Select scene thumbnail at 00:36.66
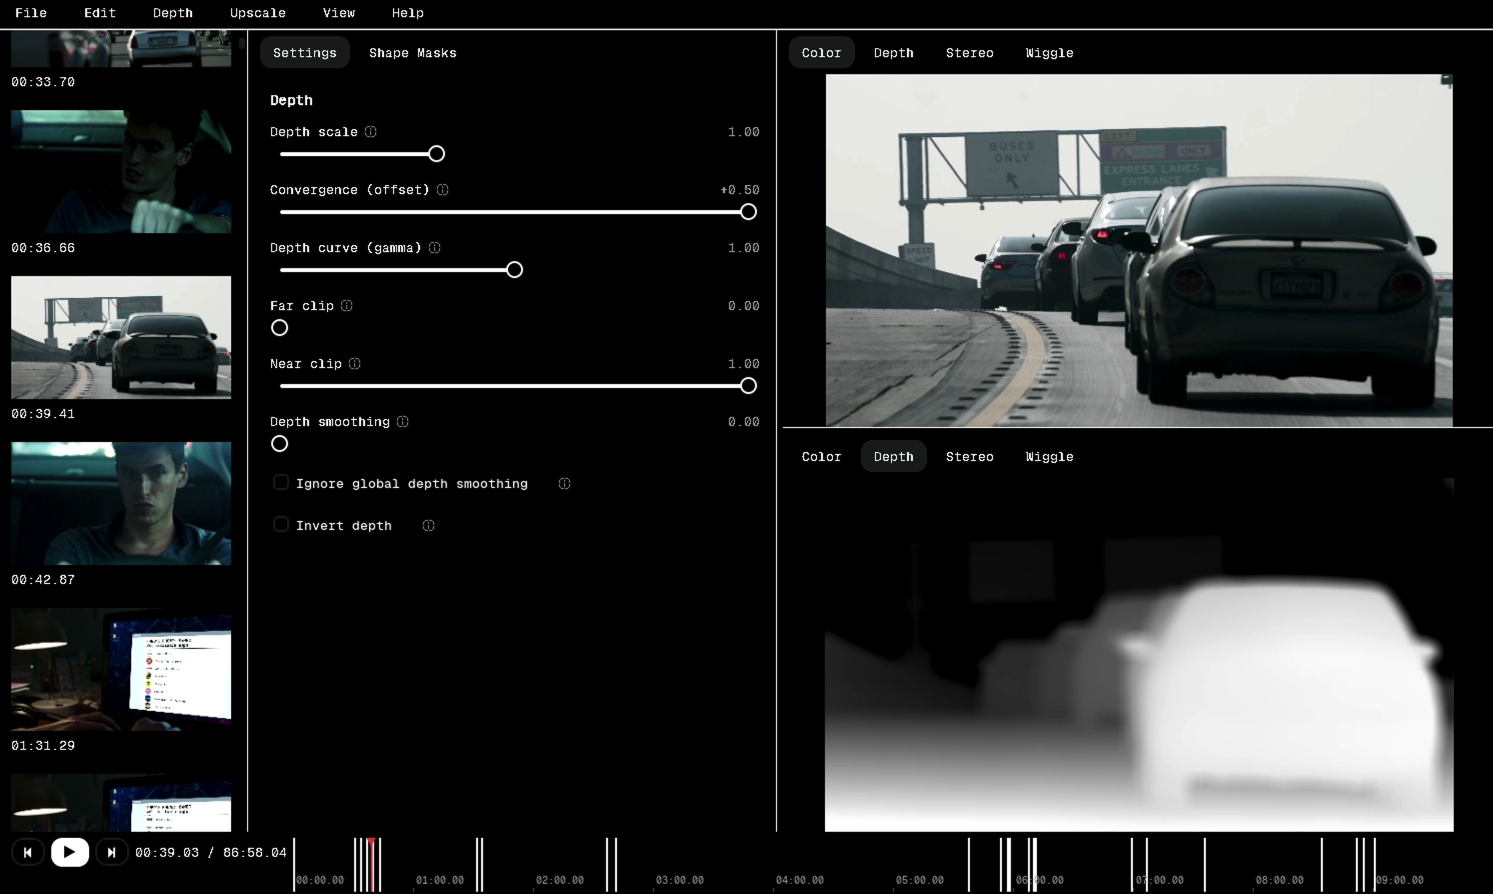 pos(121,172)
